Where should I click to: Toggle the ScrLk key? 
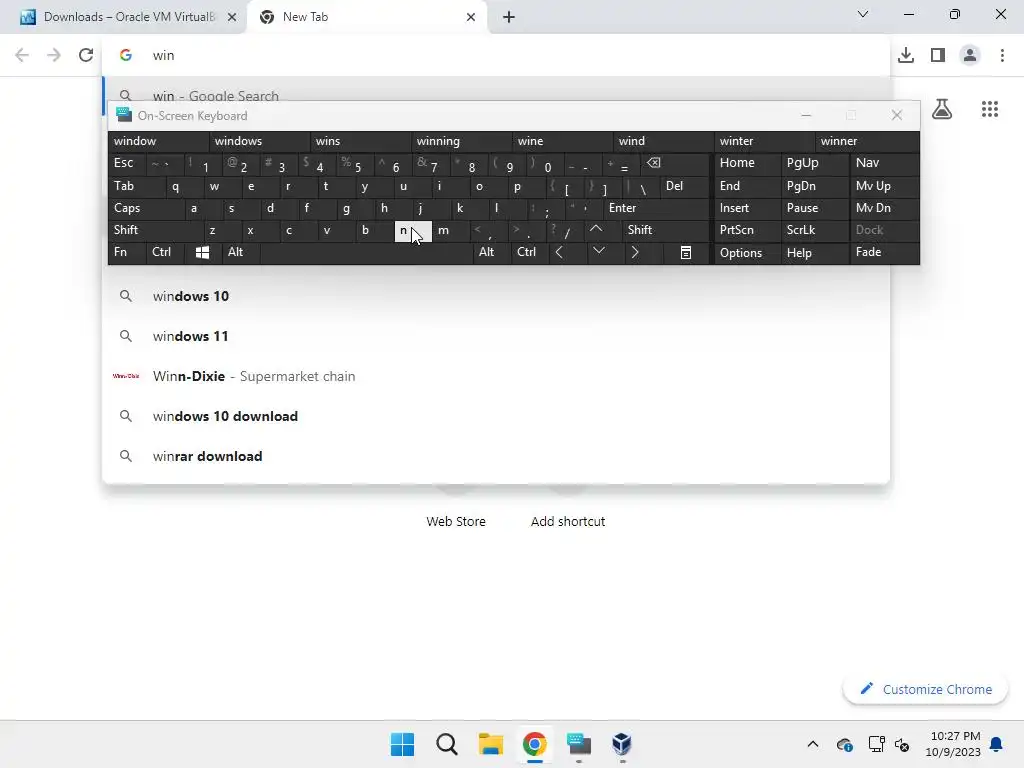[x=814, y=230]
